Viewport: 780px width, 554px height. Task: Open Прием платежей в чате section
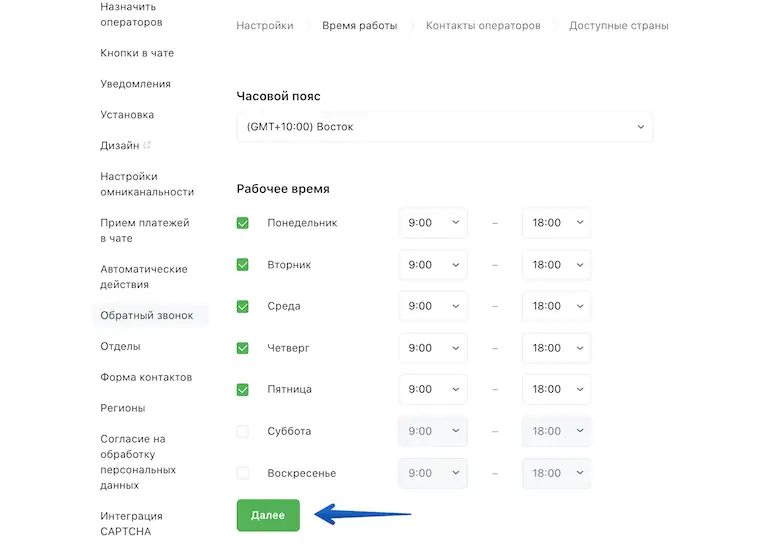(145, 230)
